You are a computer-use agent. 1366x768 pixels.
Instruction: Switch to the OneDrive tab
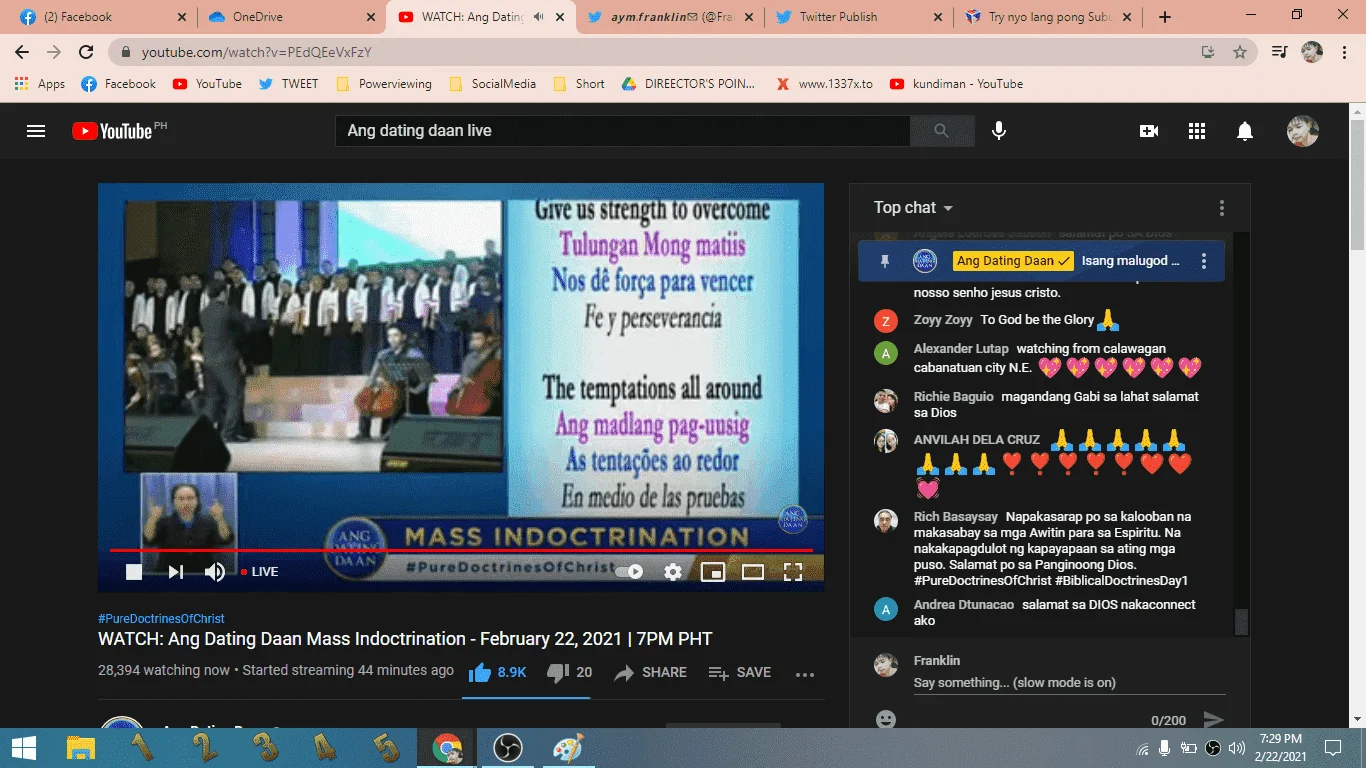click(x=290, y=17)
